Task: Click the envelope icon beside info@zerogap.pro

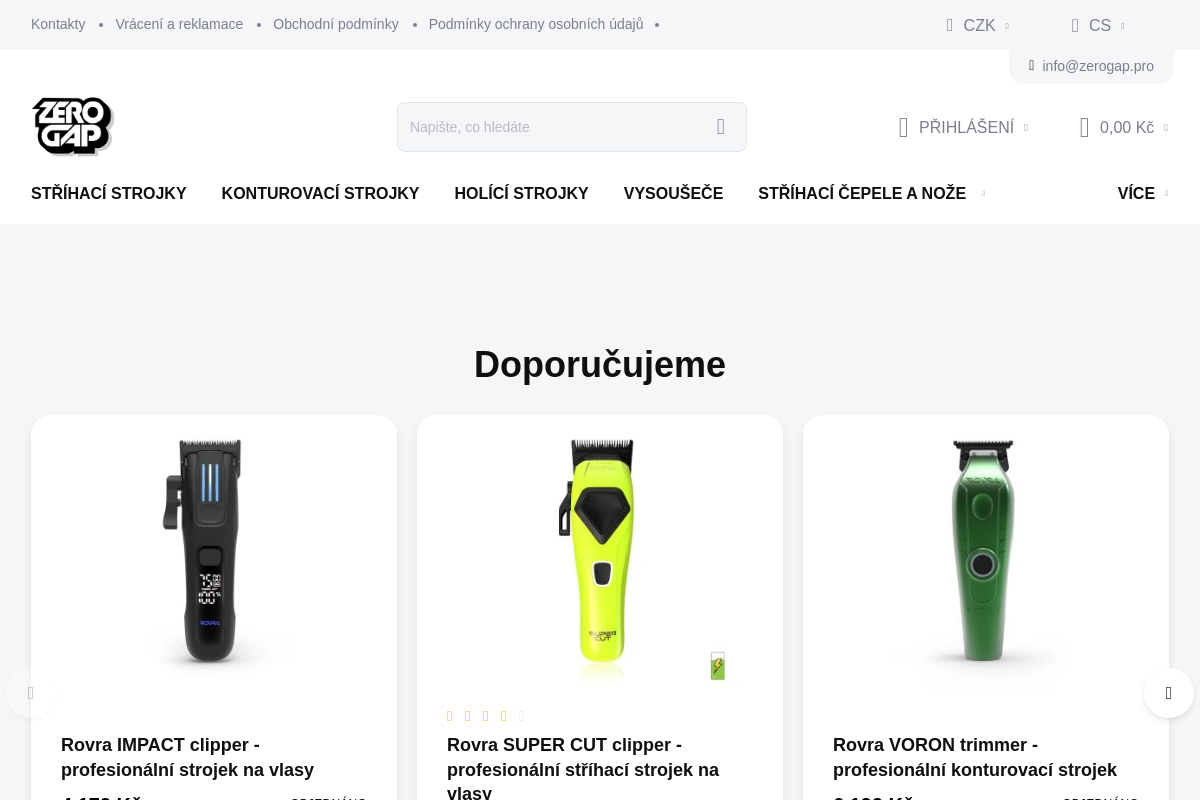Action: [x=1031, y=66]
